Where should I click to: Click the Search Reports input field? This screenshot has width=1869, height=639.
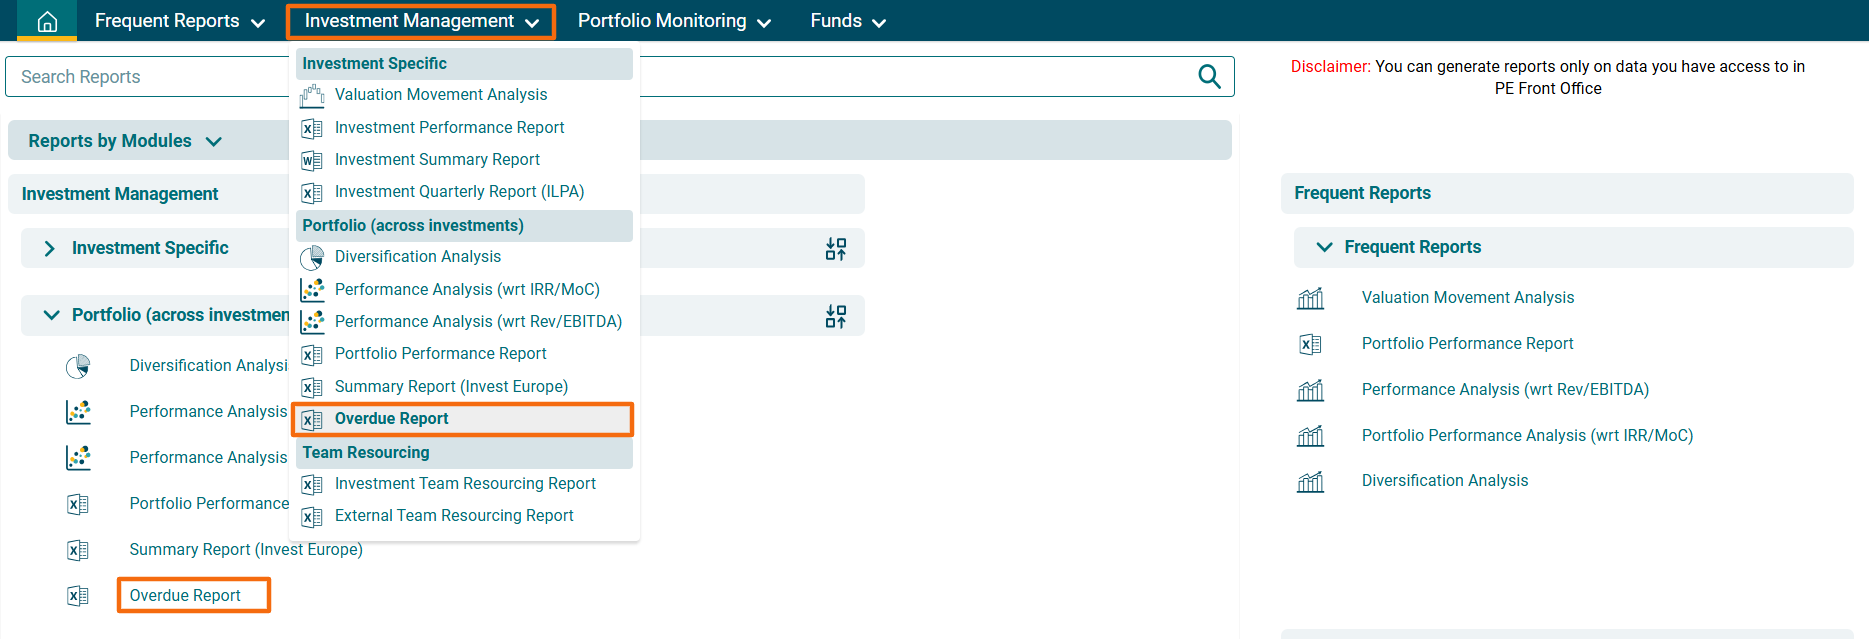(150, 77)
